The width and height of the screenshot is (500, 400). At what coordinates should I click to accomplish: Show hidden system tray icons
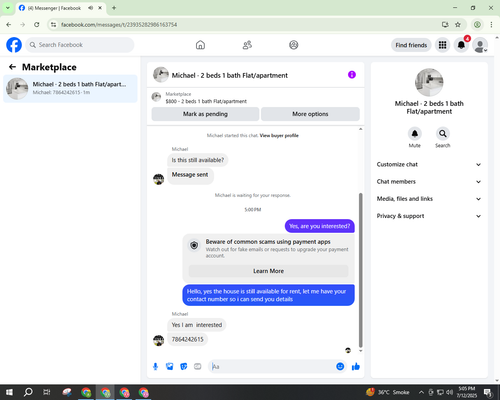[x=421, y=392]
